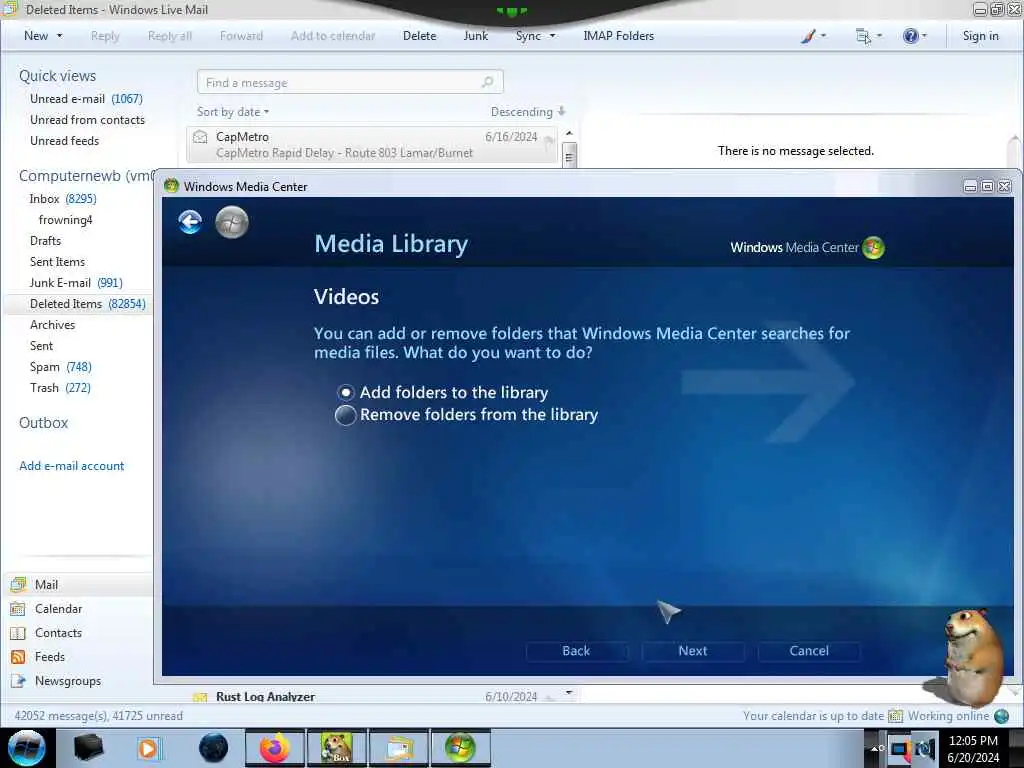The width and height of the screenshot is (1024, 768).
Task: Click Forward in the toolbar
Action: click(241, 36)
